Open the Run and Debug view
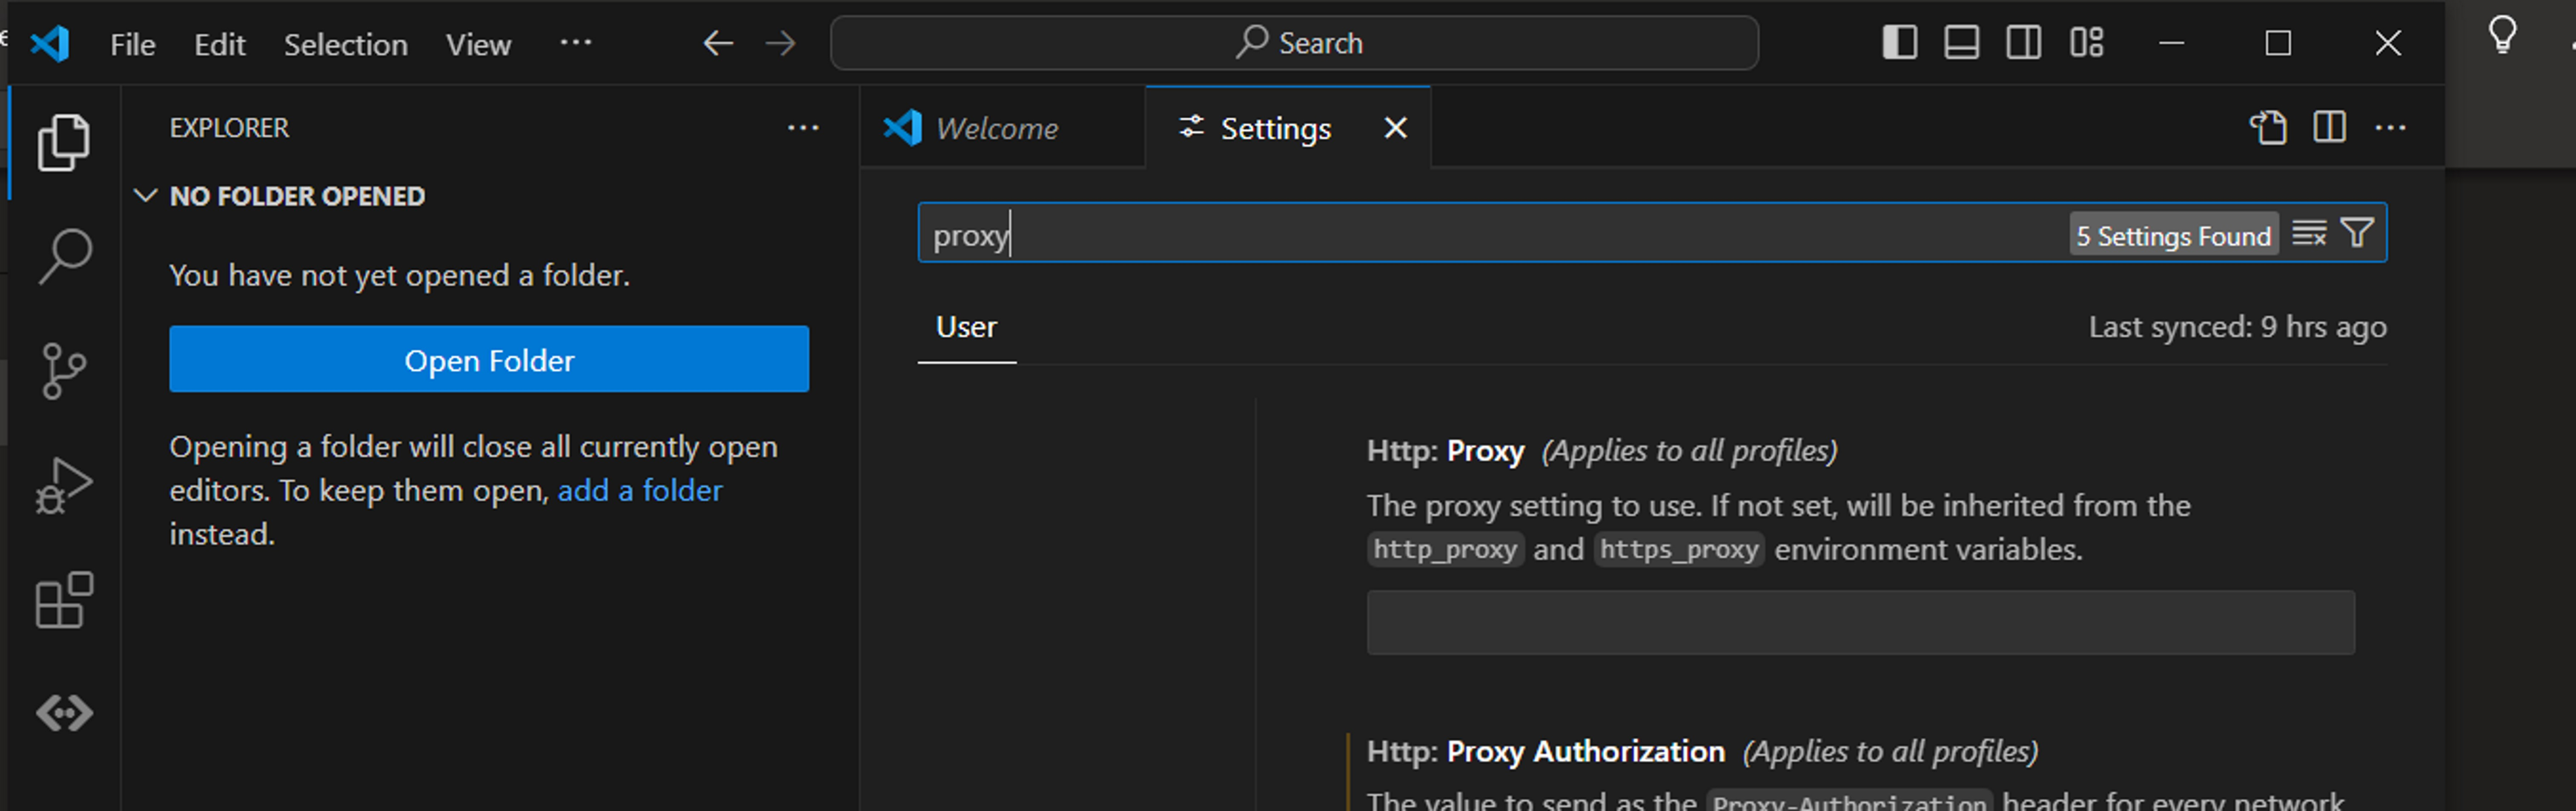 click(65, 486)
